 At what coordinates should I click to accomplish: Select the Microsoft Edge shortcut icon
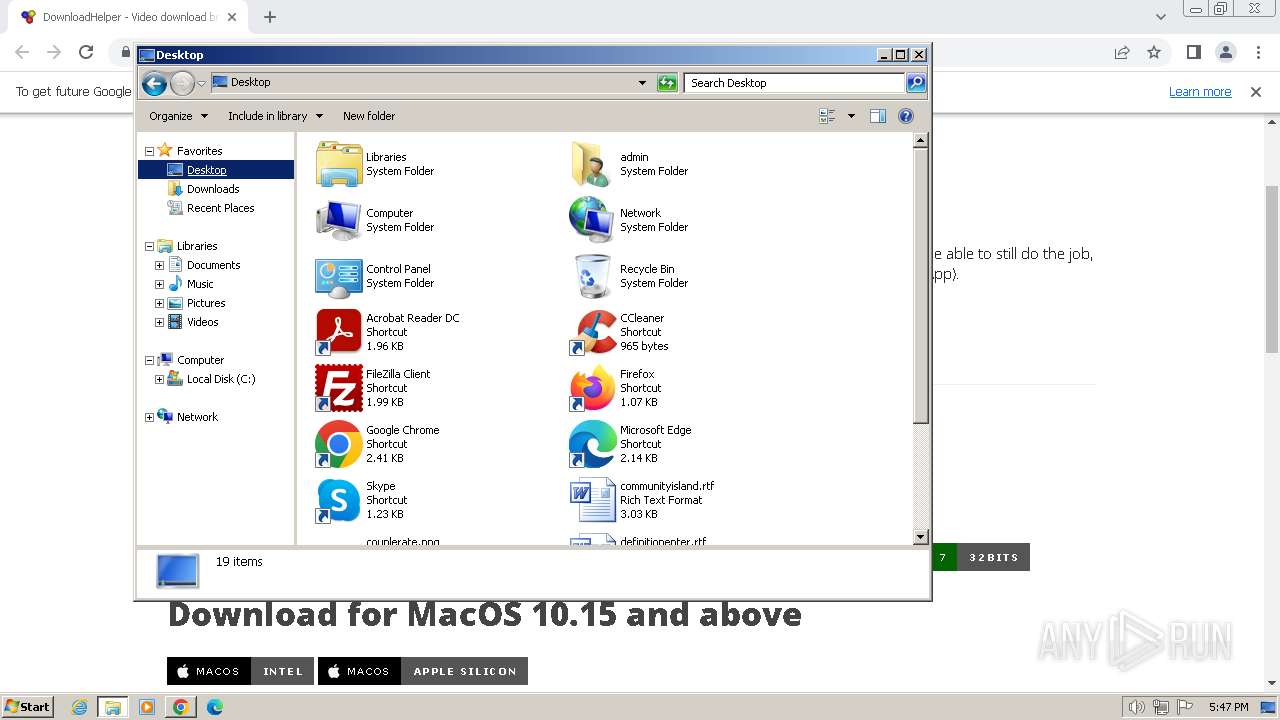pyautogui.click(x=592, y=444)
